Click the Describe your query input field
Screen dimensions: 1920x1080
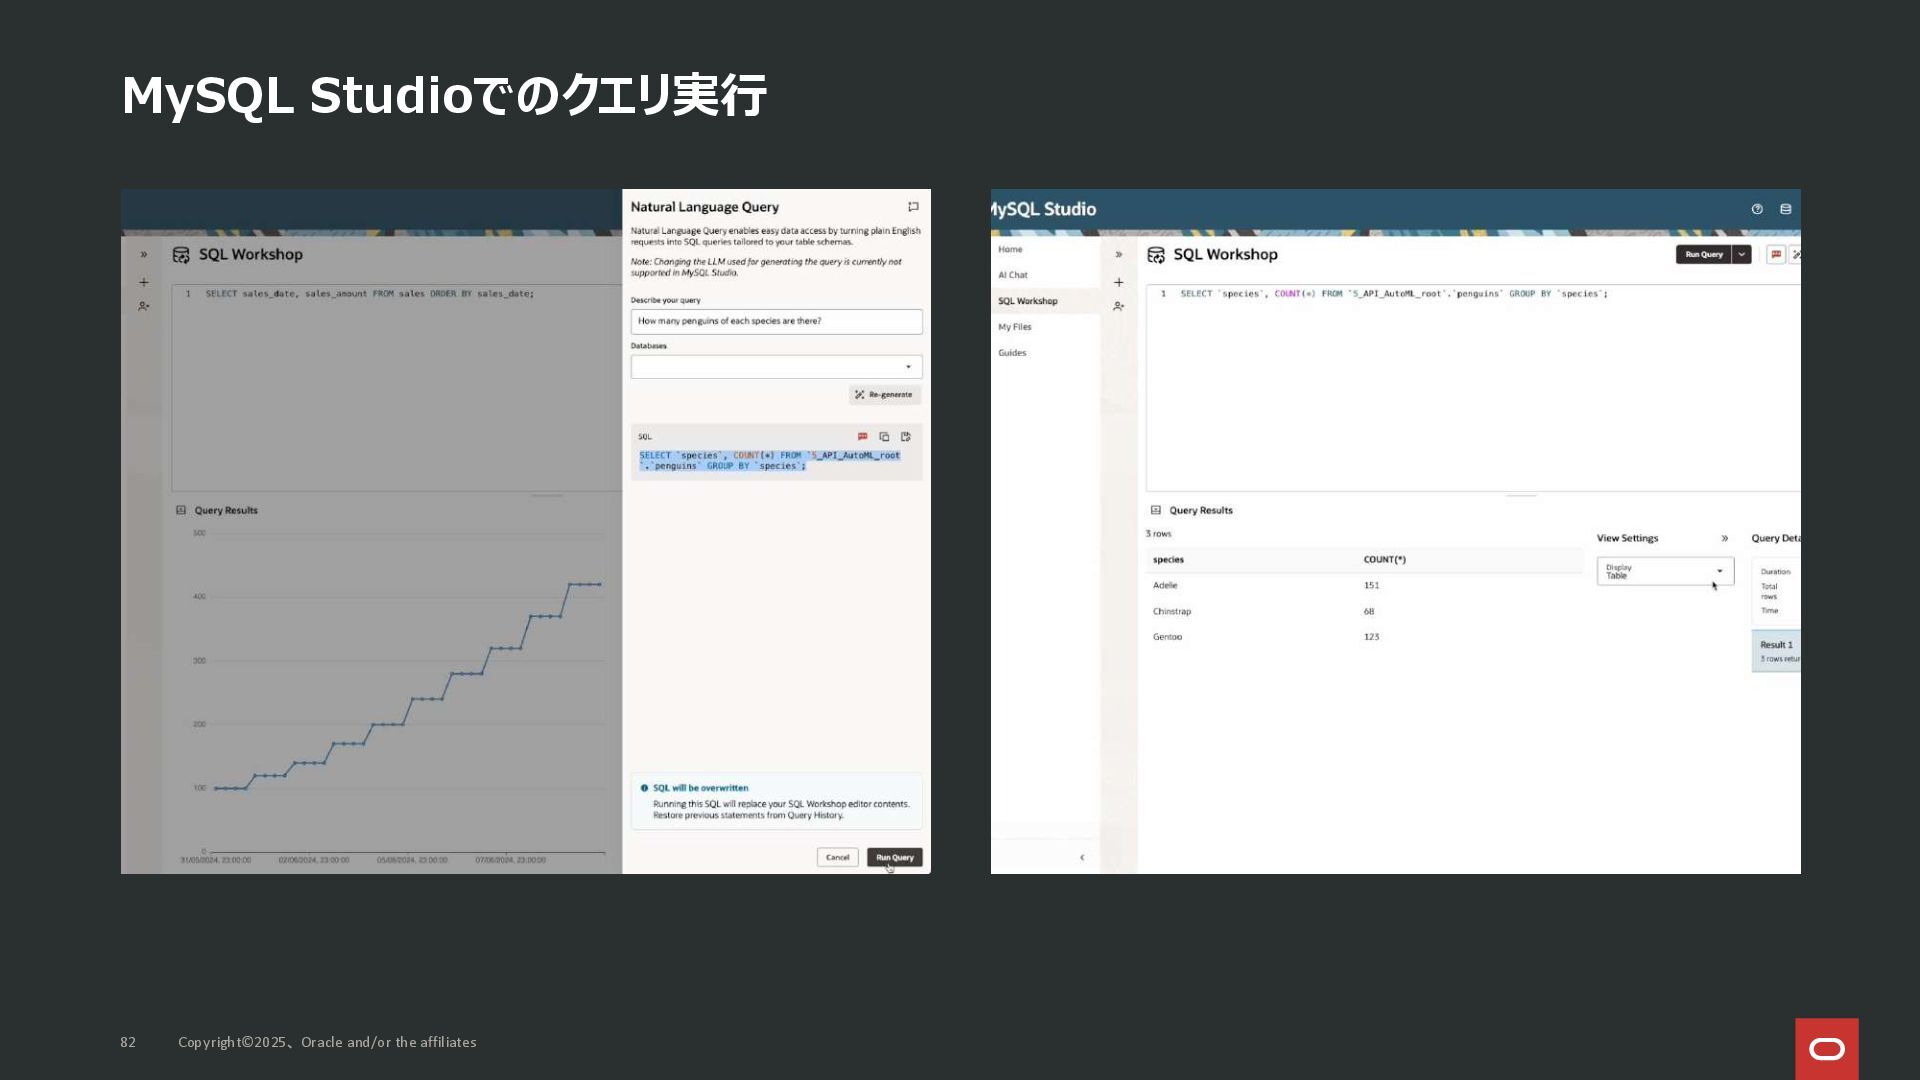tap(776, 321)
